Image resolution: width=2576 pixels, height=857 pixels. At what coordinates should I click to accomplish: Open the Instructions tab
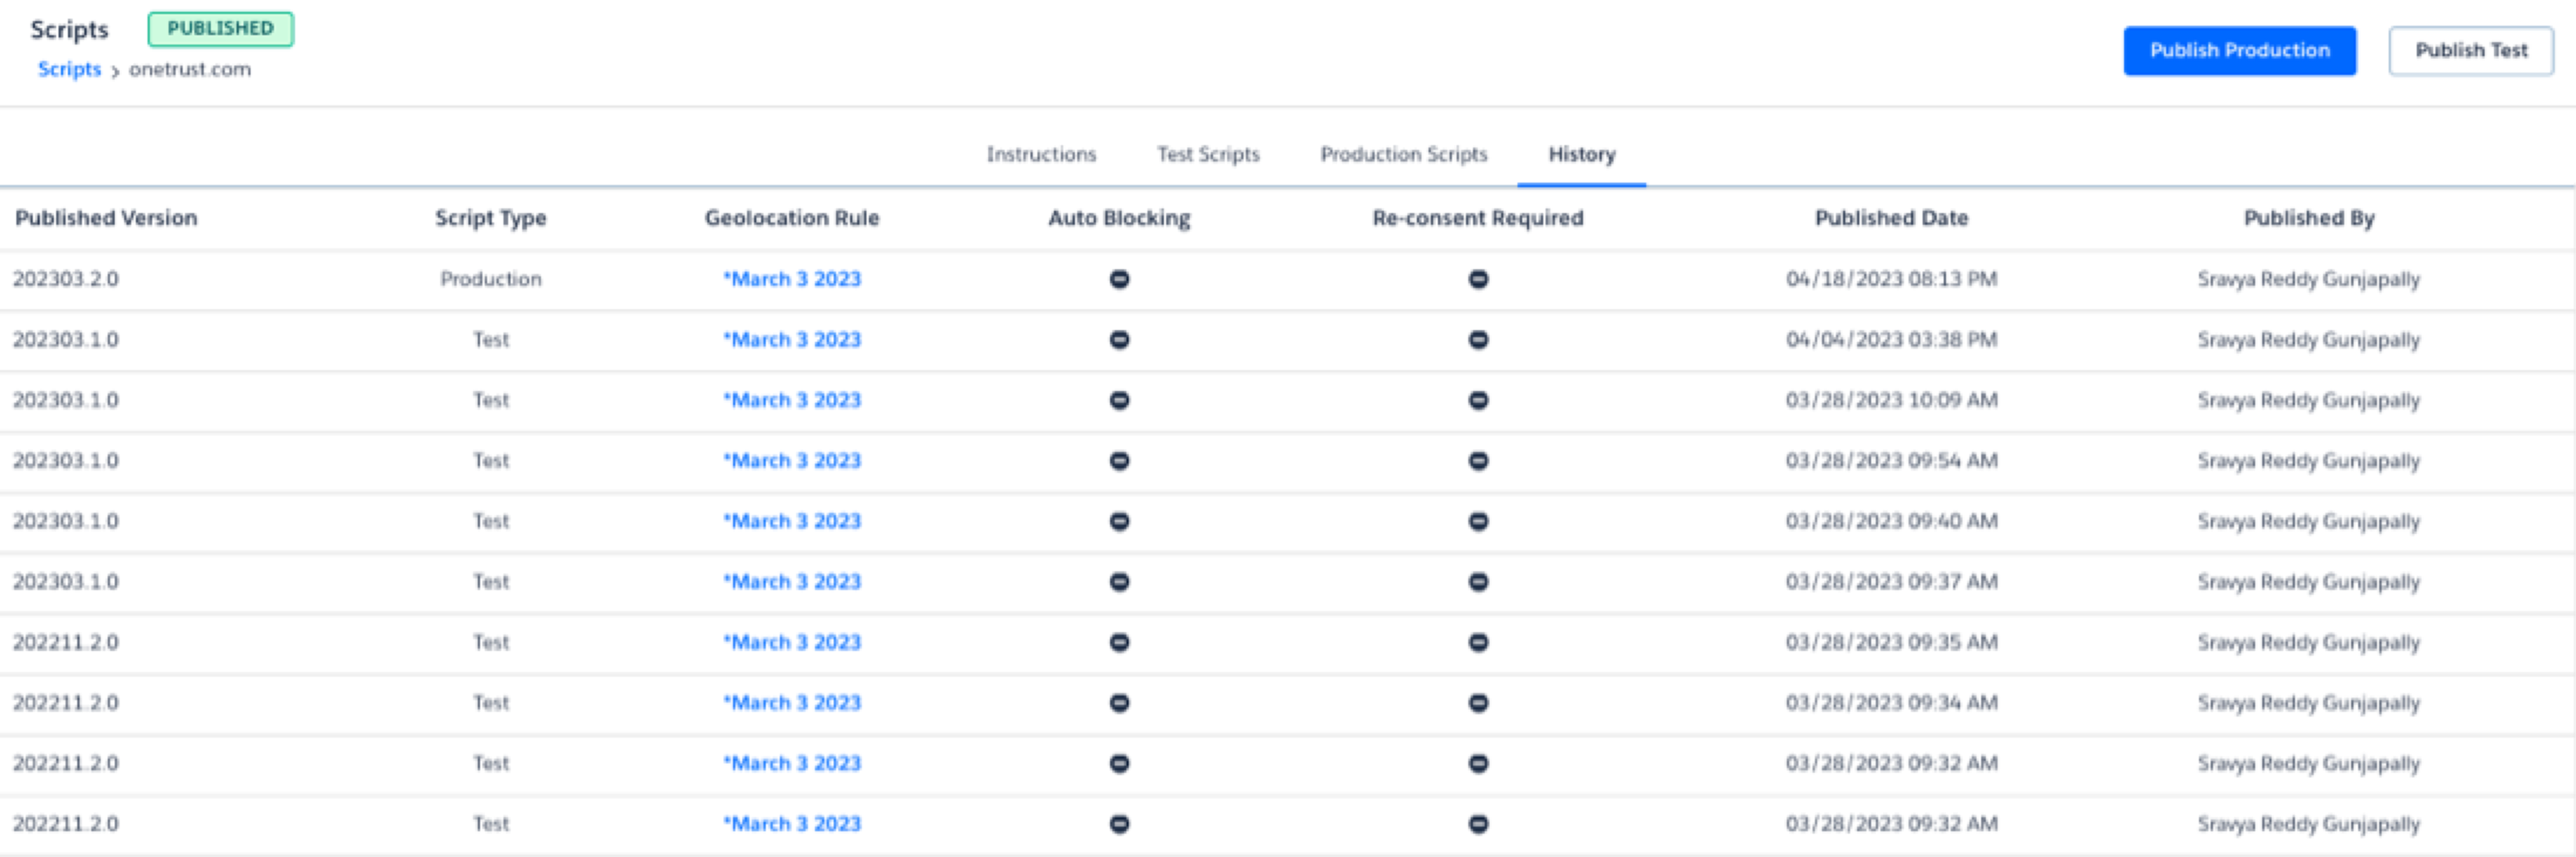[x=1041, y=154]
